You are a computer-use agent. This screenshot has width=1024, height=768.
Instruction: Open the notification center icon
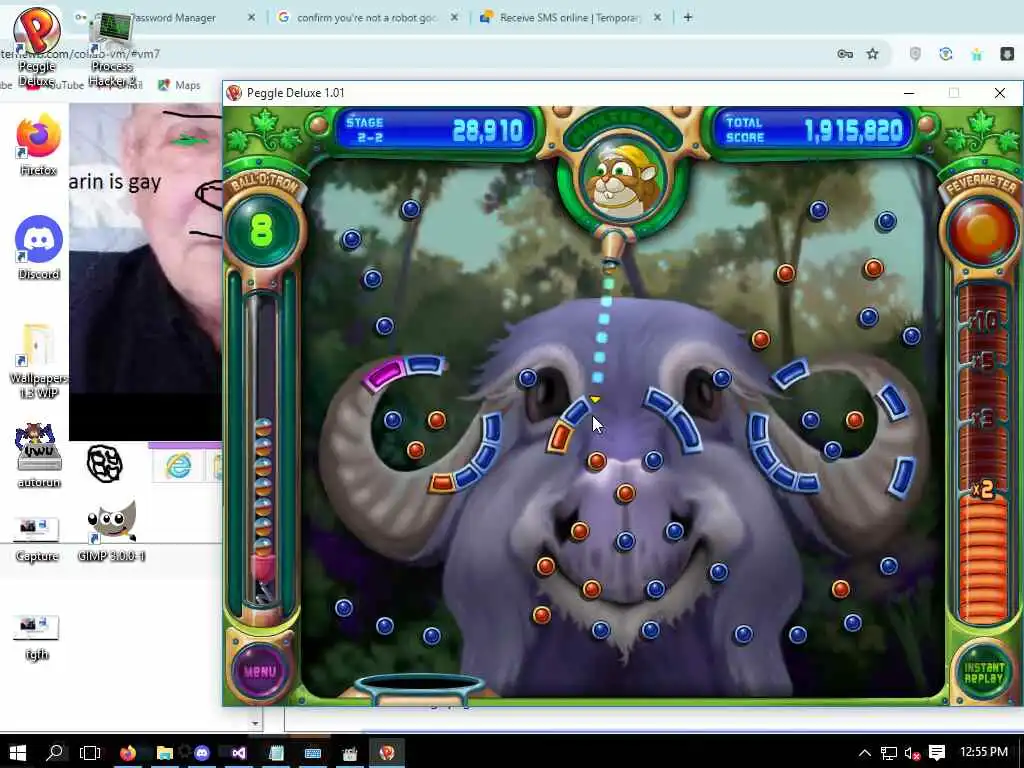937,753
